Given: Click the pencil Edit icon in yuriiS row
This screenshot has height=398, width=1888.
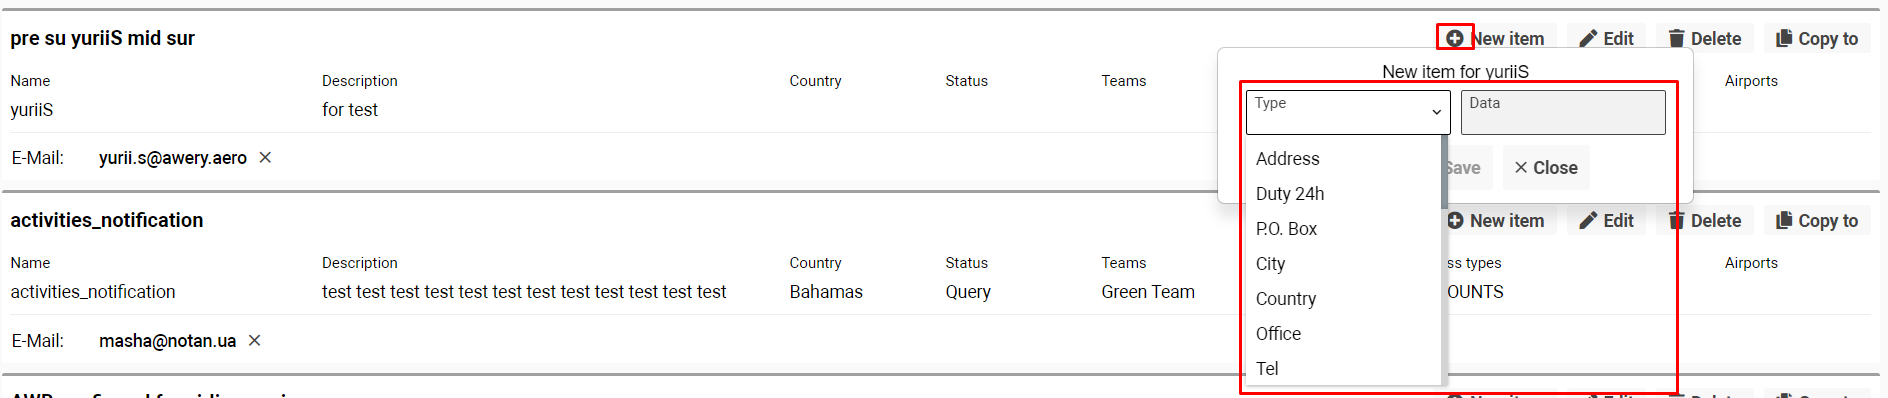Looking at the screenshot, I should pyautogui.click(x=1588, y=38).
